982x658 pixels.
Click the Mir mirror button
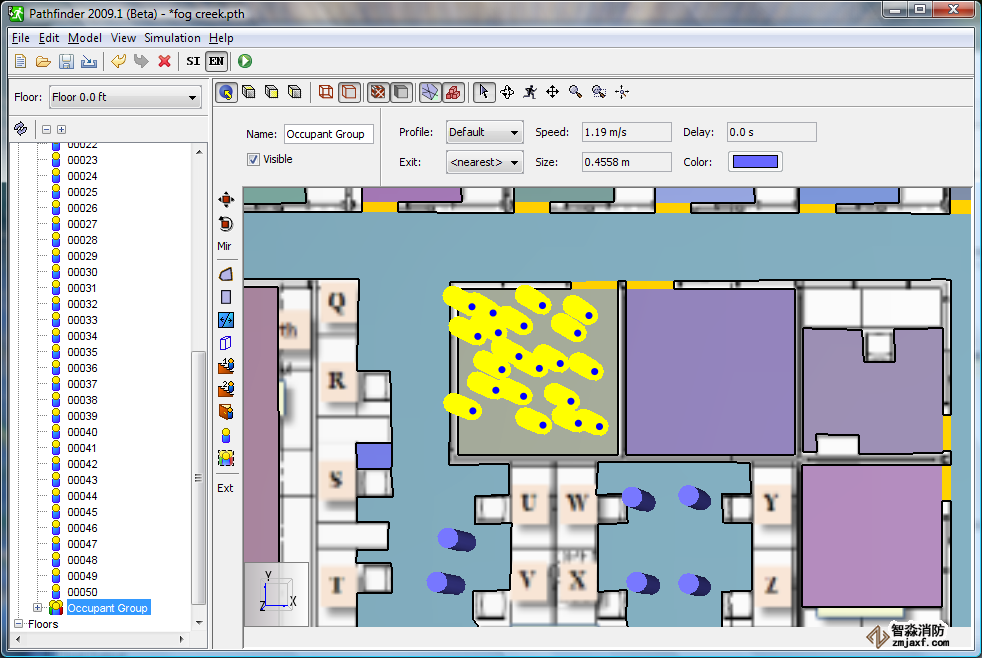(x=225, y=246)
